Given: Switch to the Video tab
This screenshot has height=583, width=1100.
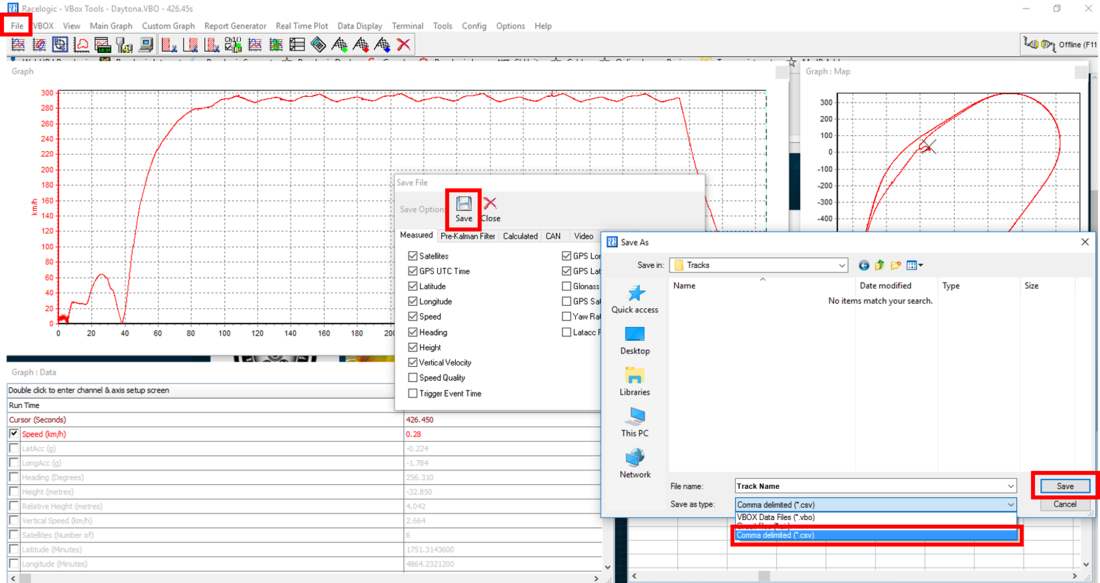Looking at the screenshot, I should click(x=584, y=236).
